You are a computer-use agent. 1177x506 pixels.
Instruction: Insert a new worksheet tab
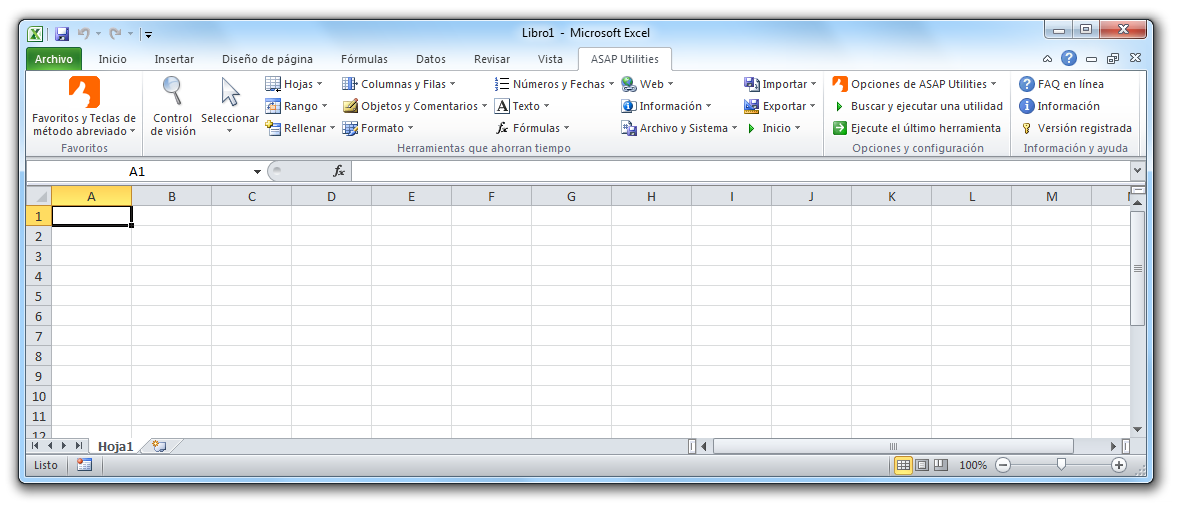pyautogui.click(x=158, y=446)
